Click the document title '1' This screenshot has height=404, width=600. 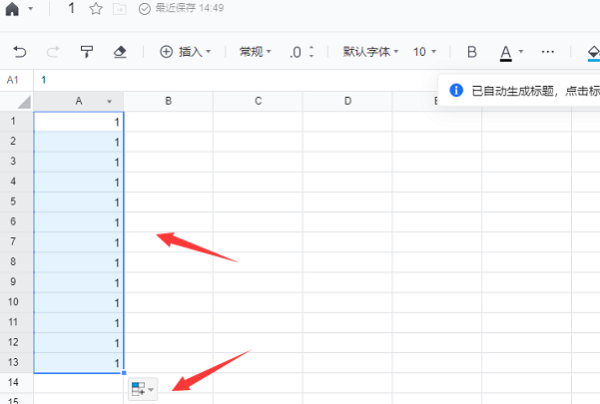pyautogui.click(x=71, y=8)
